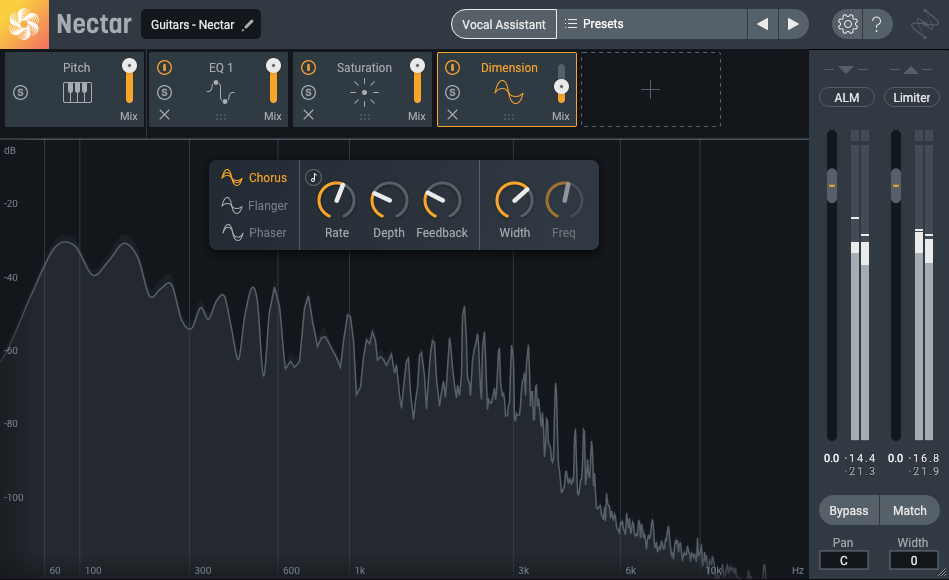Add a new module with plus slot
The image size is (949, 580).
coord(651,90)
